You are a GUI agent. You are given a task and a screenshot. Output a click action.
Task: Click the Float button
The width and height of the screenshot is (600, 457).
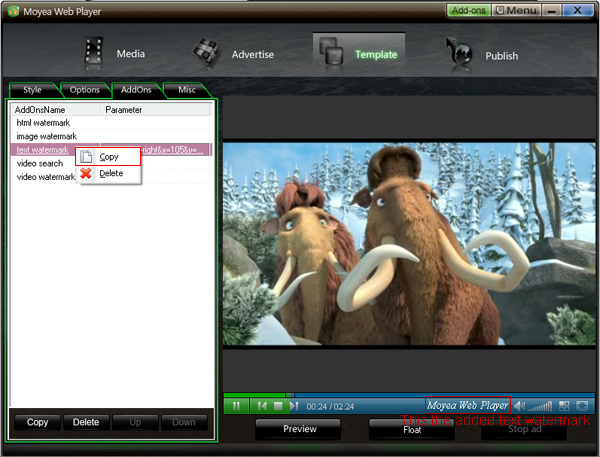412,429
